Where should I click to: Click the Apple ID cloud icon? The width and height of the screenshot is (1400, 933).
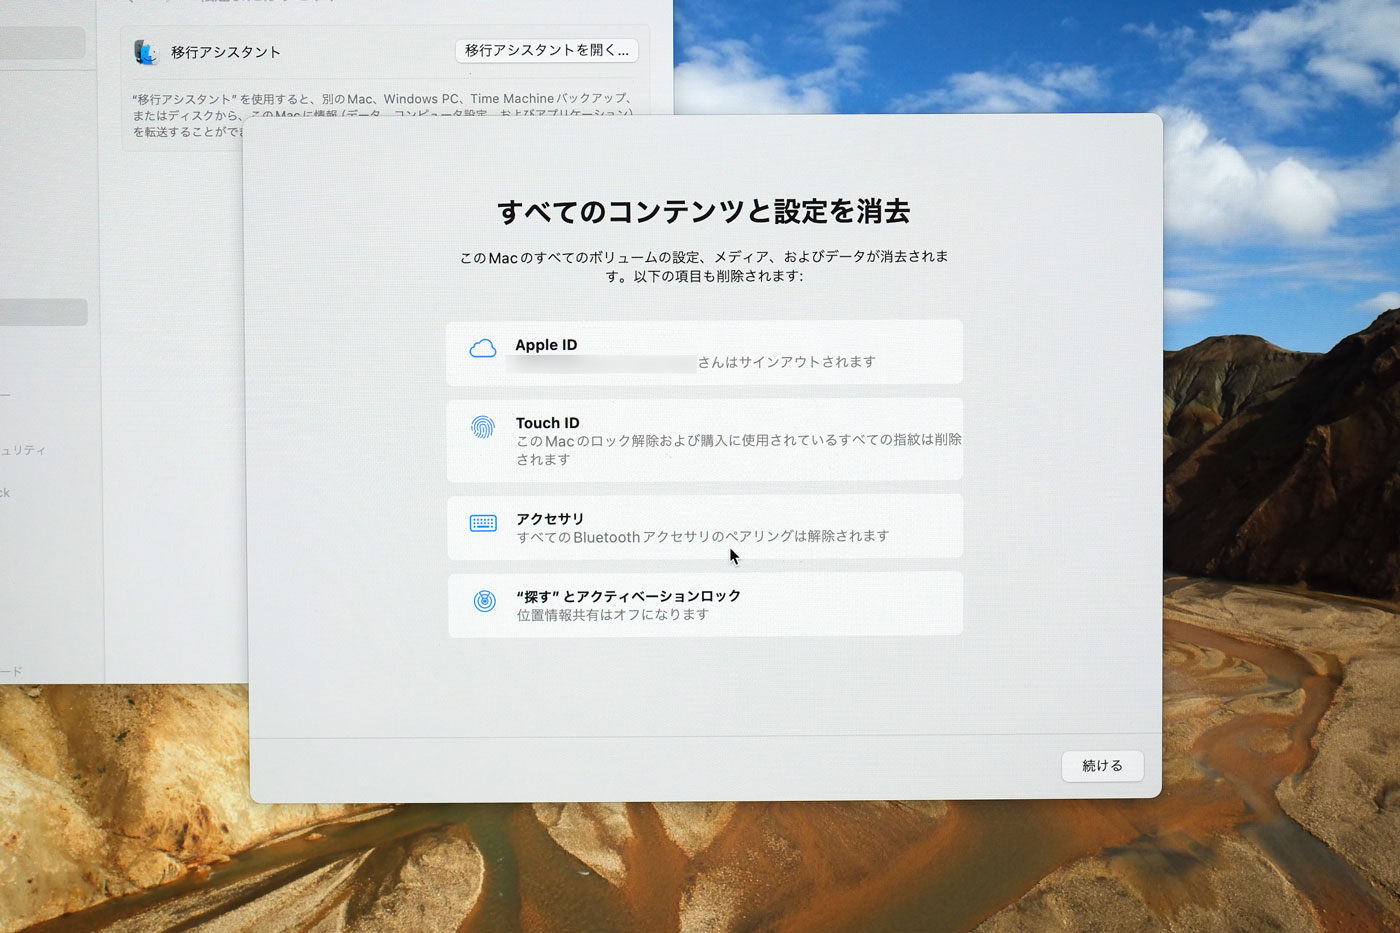(x=483, y=349)
